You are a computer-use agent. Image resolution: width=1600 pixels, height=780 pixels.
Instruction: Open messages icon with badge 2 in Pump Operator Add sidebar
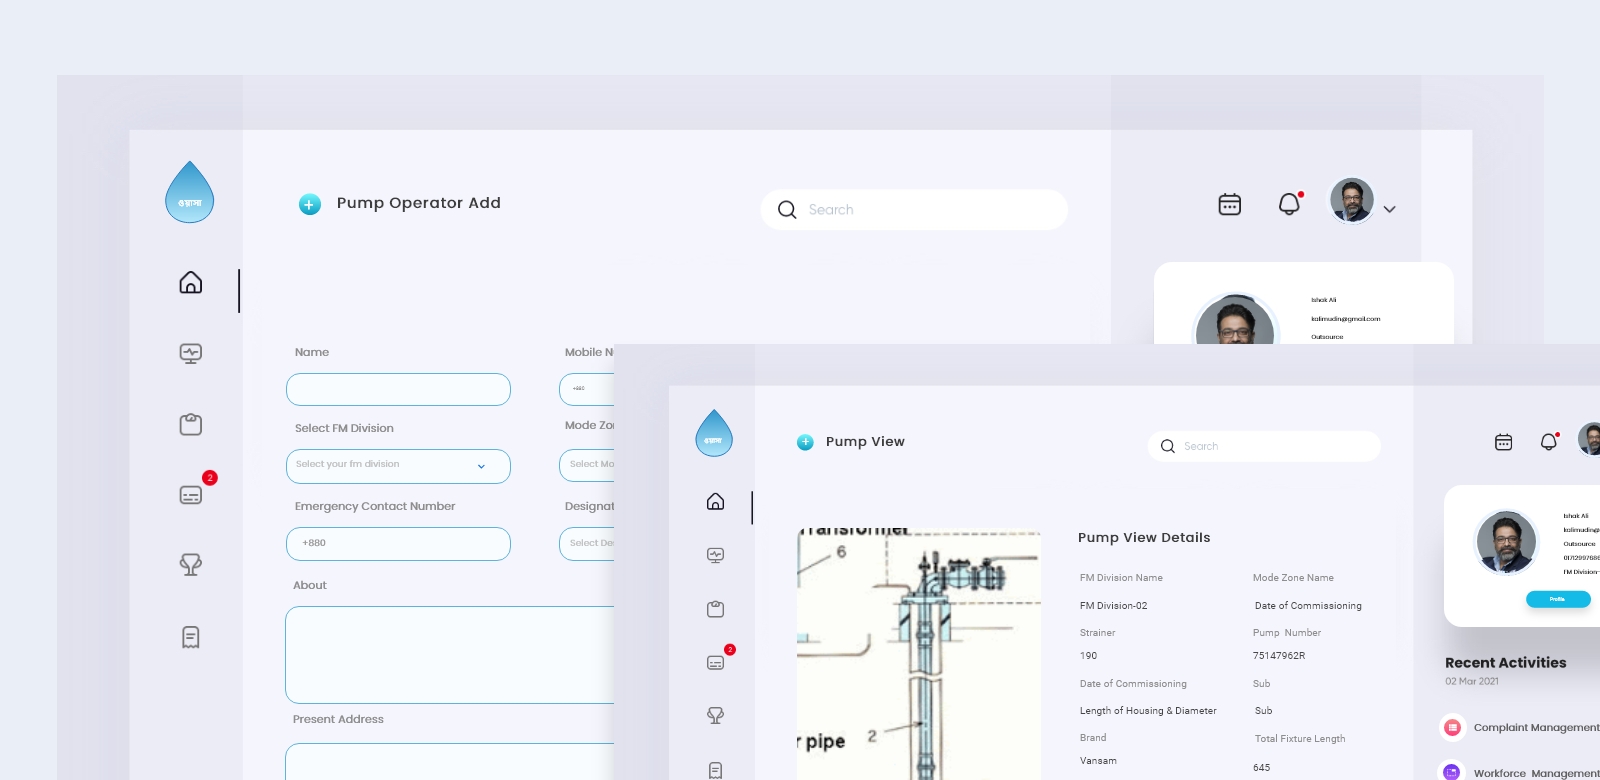tap(190, 495)
